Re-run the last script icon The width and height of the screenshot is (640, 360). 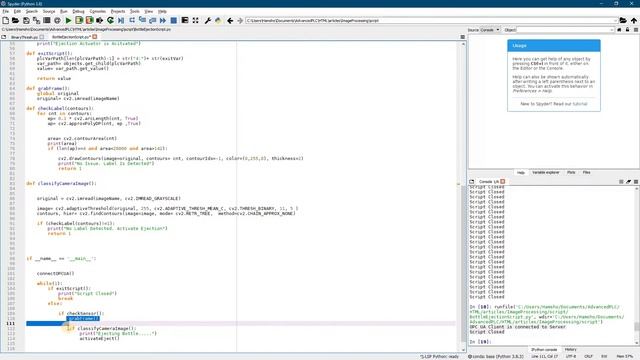[110, 20]
